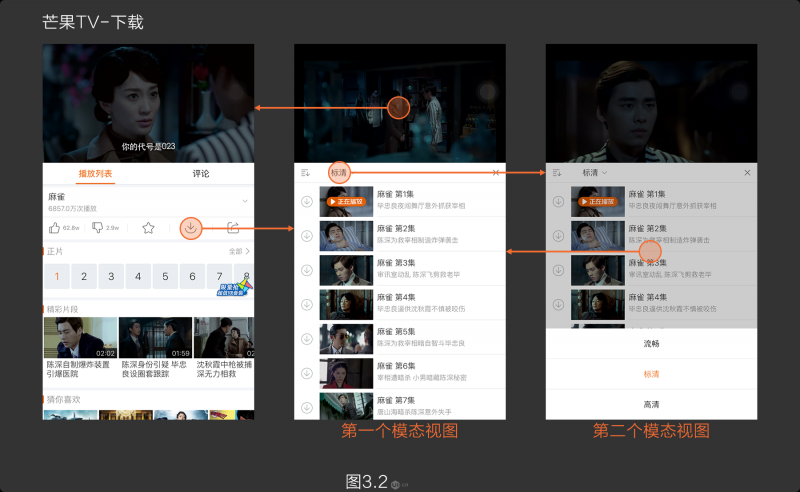Screen dimensions: 800x492
Task: Select title 麻雀 第2集 in second modal view
Action: pos(648,229)
